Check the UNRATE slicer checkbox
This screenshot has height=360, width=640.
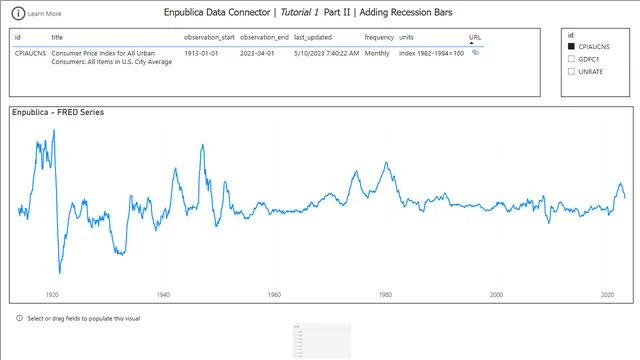[x=571, y=71]
